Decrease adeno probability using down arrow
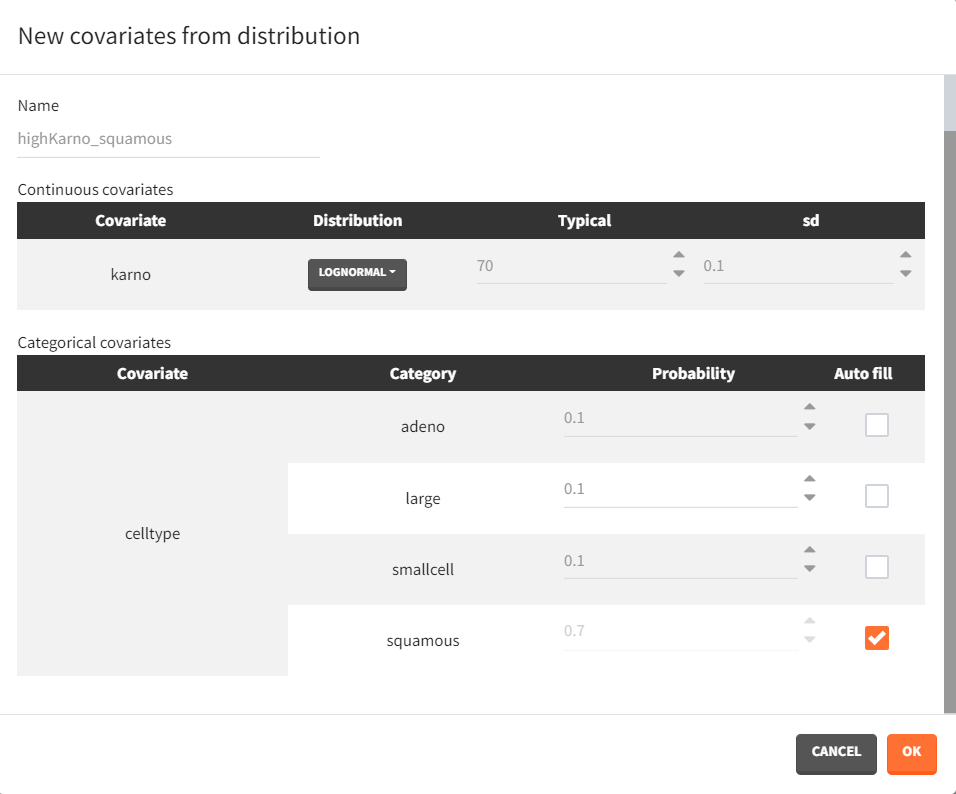The height and width of the screenshot is (794, 956). pos(809,426)
